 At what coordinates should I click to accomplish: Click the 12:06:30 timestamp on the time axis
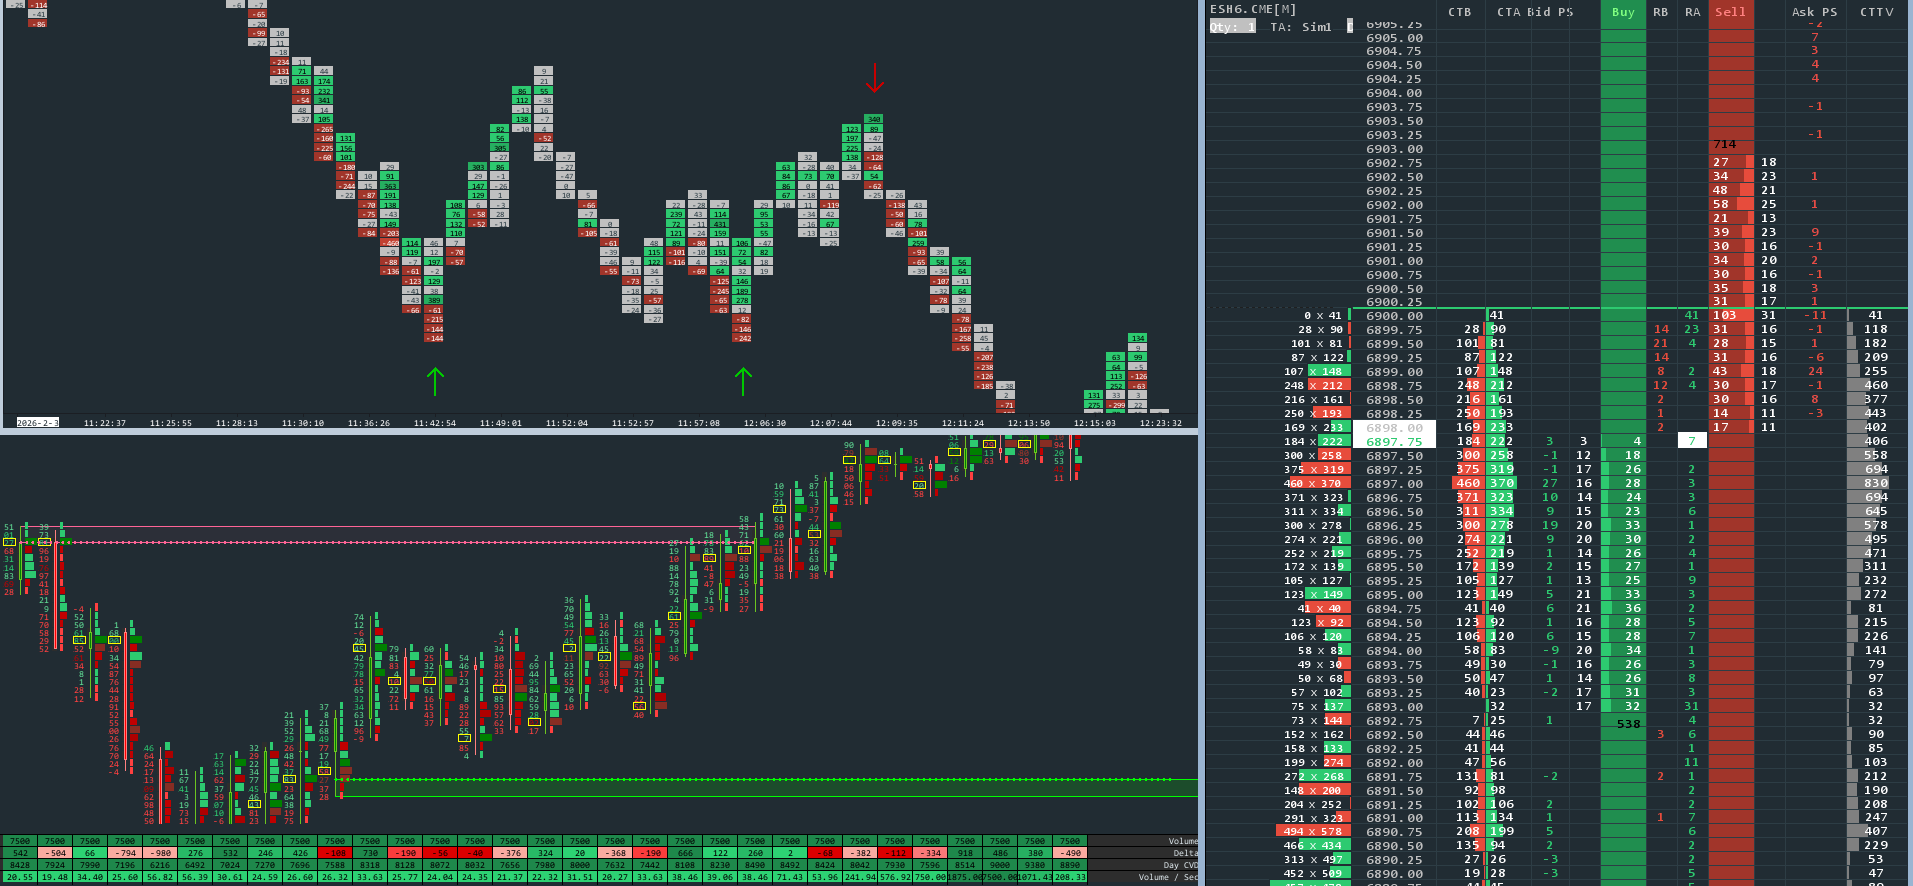point(765,423)
